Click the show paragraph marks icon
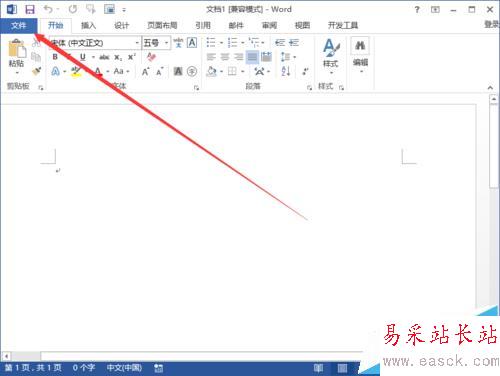500x376 pixels. click(x=305, y=71)
